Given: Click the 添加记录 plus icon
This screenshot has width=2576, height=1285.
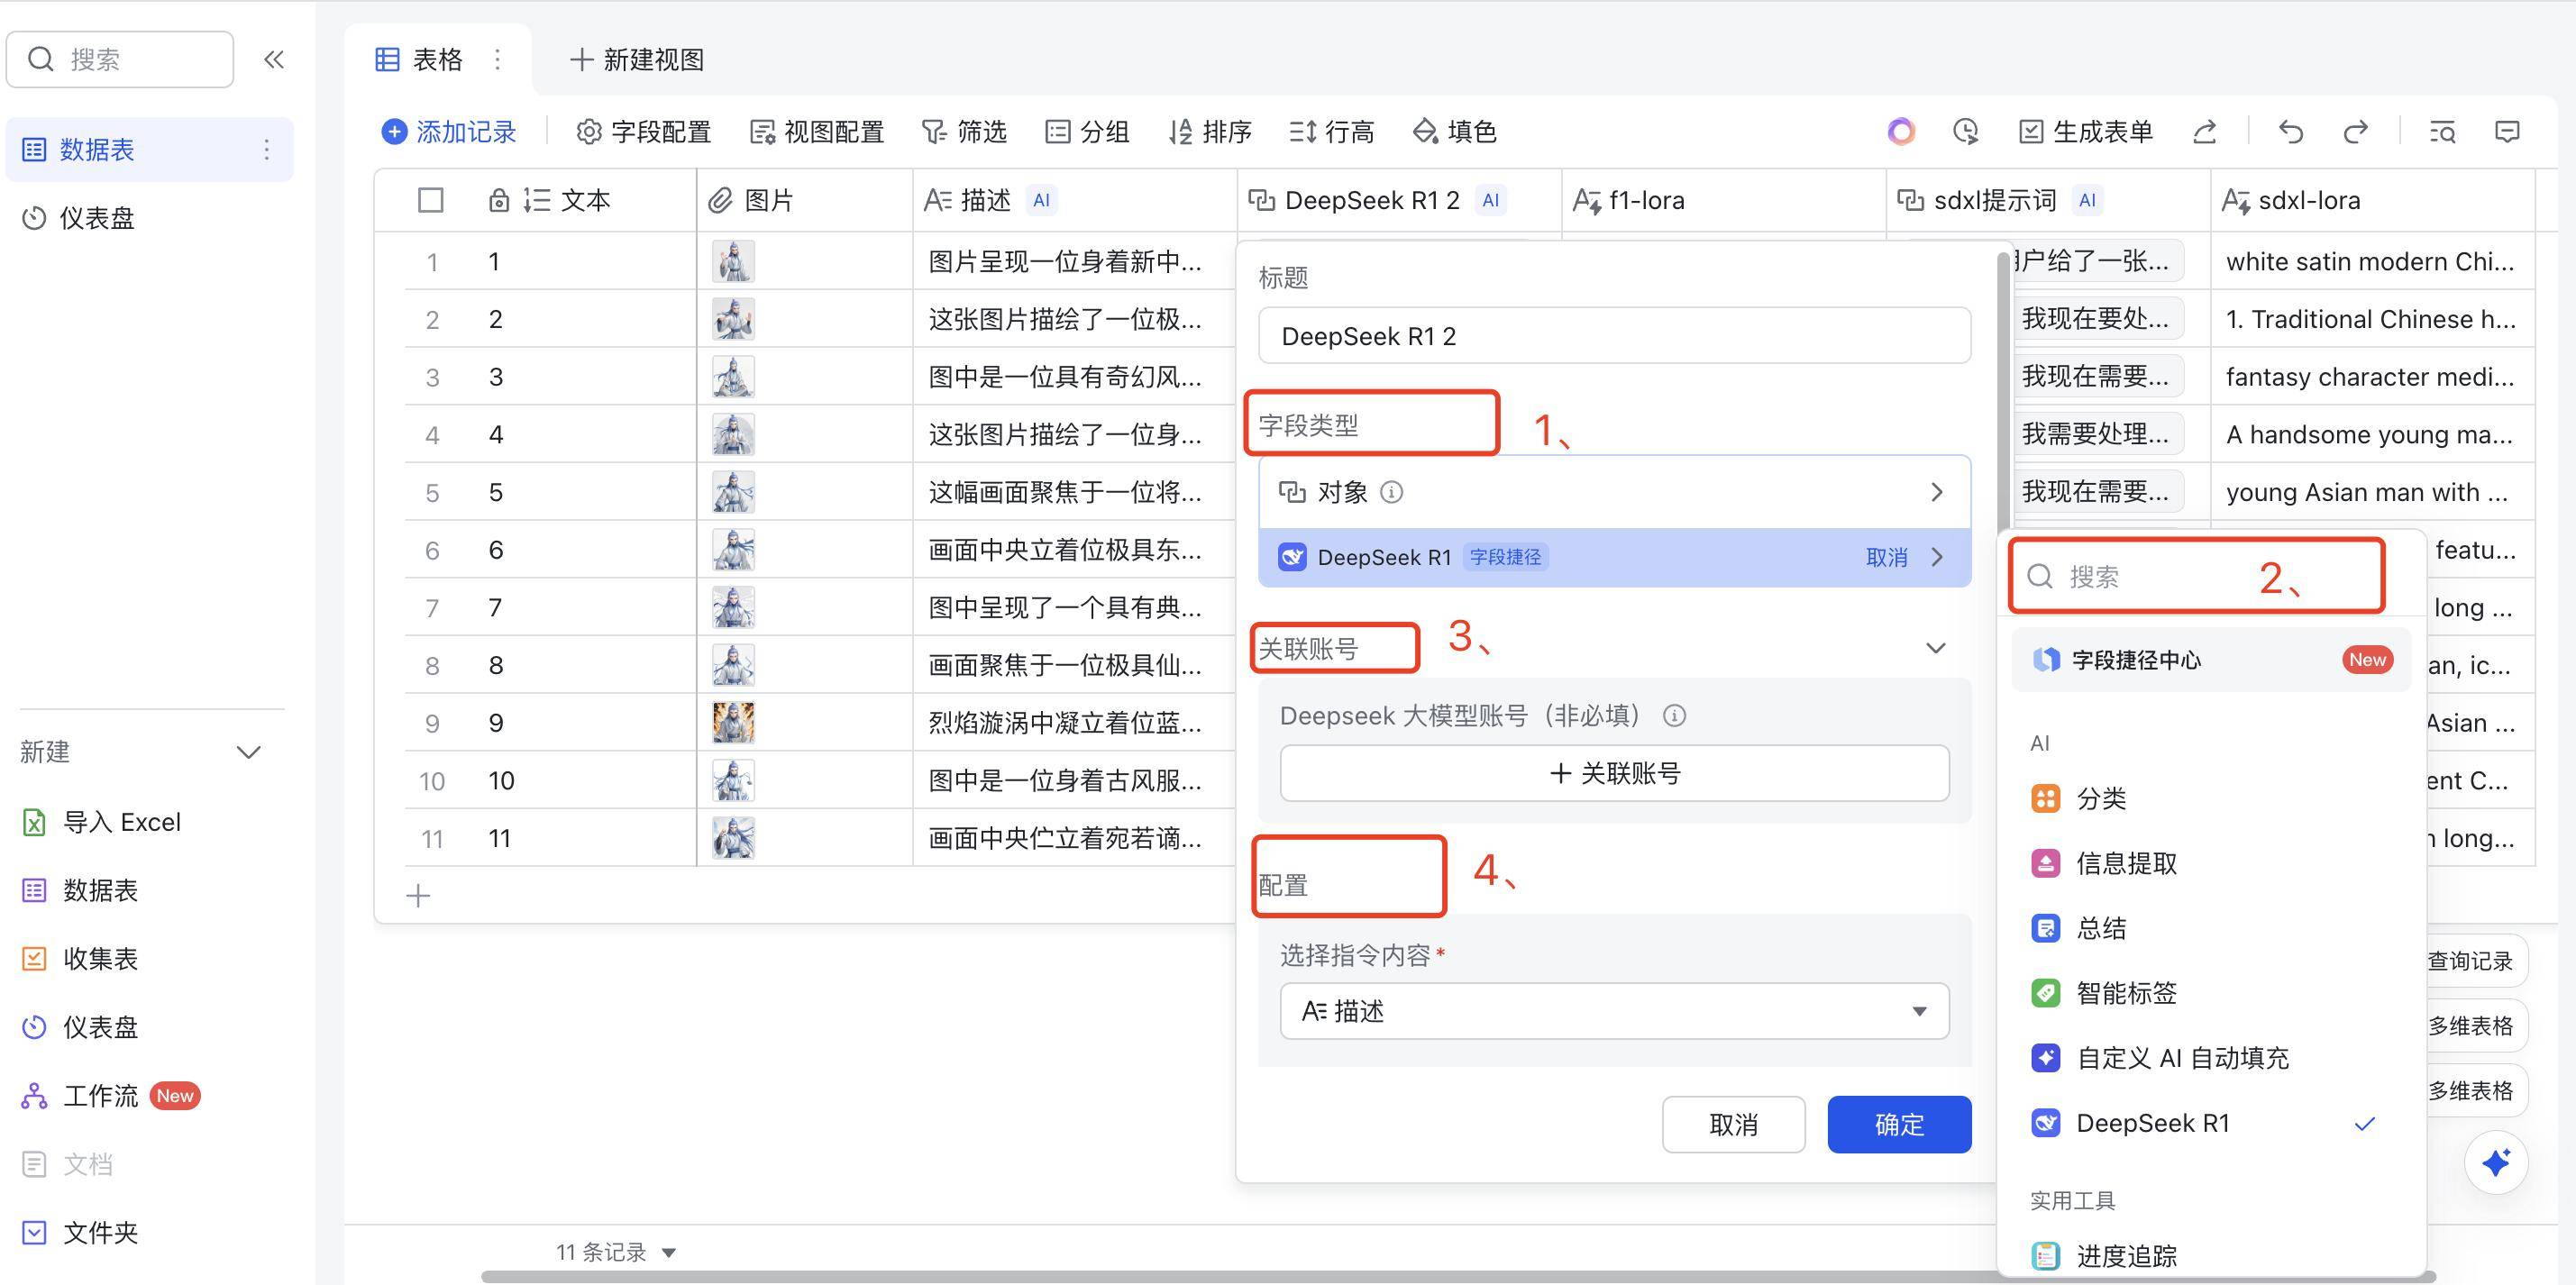Looking at the screenshot, I should click(x=394, y=131).
